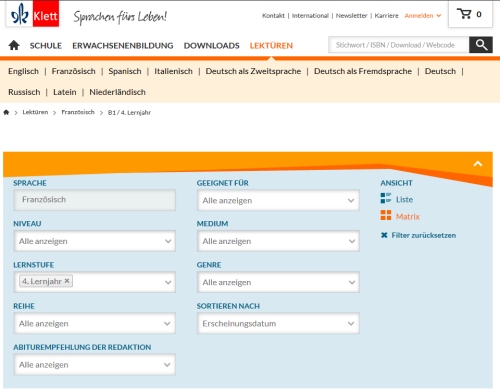Click the Liste view icon
This screenshot has height=391, width=500.
(386, 198)
